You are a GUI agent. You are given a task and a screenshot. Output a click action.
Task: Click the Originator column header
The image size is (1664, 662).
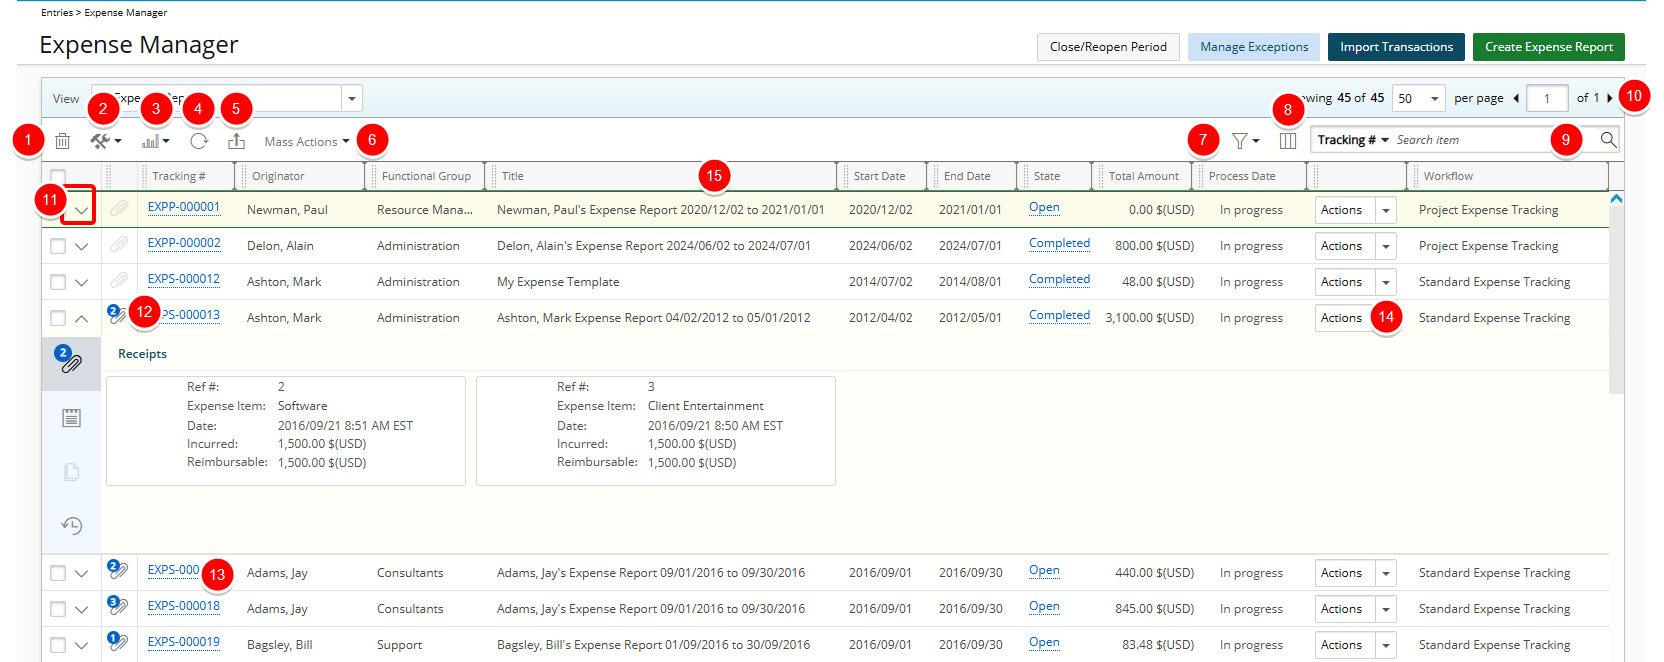[x=300, y=176]
